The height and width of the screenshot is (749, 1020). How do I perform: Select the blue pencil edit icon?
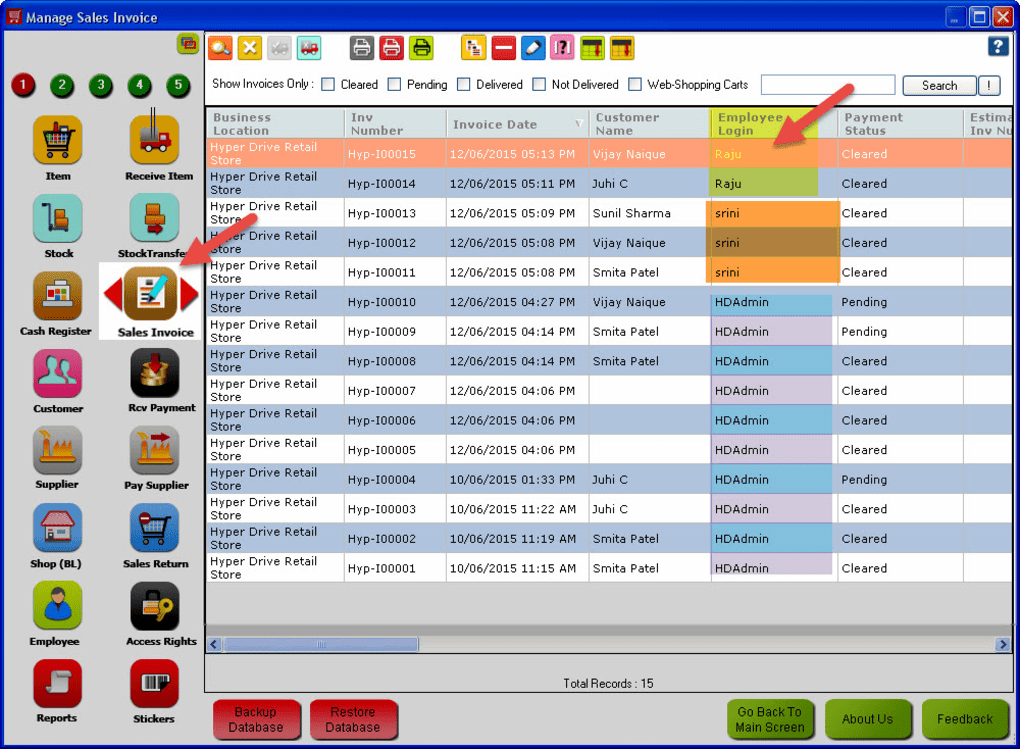click(532, 47)
